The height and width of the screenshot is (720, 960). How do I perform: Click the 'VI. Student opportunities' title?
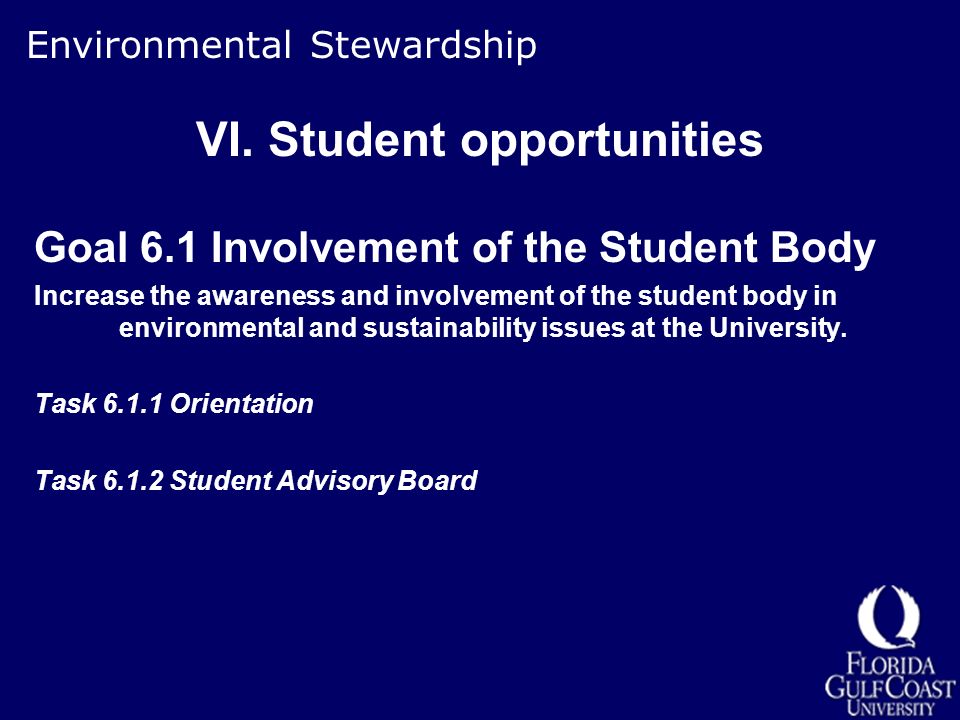[479, 140]
